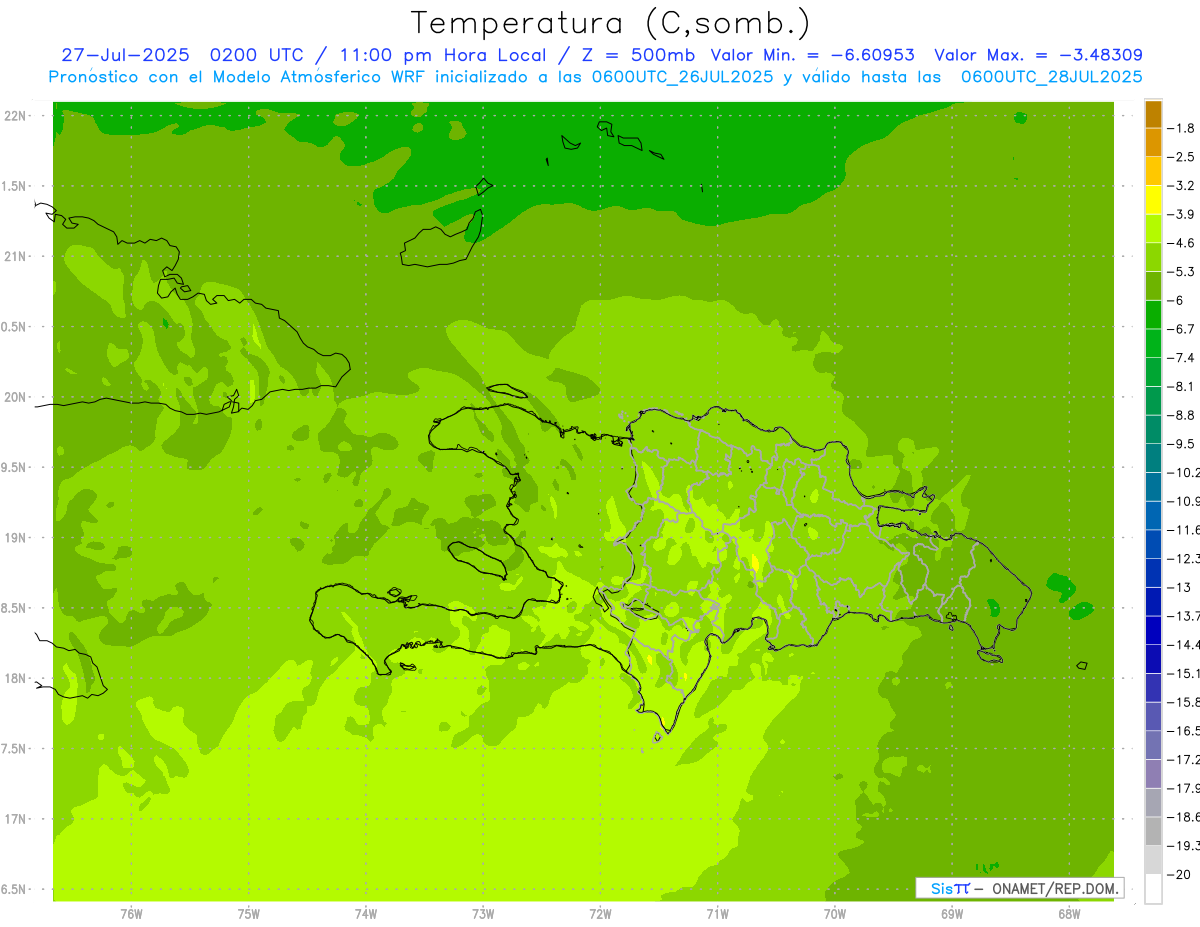Pick the gray swatch between -18.6 and -19.3

click(x=1153, y=831)
